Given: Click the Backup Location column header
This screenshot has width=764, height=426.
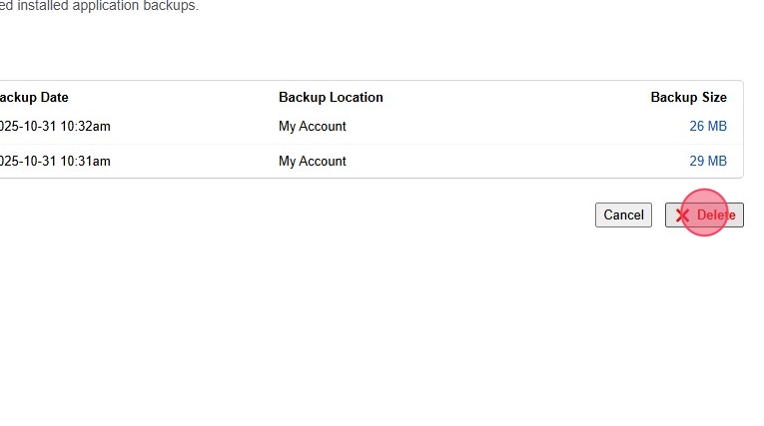Looking at the screenshot, I should point(330,98).
